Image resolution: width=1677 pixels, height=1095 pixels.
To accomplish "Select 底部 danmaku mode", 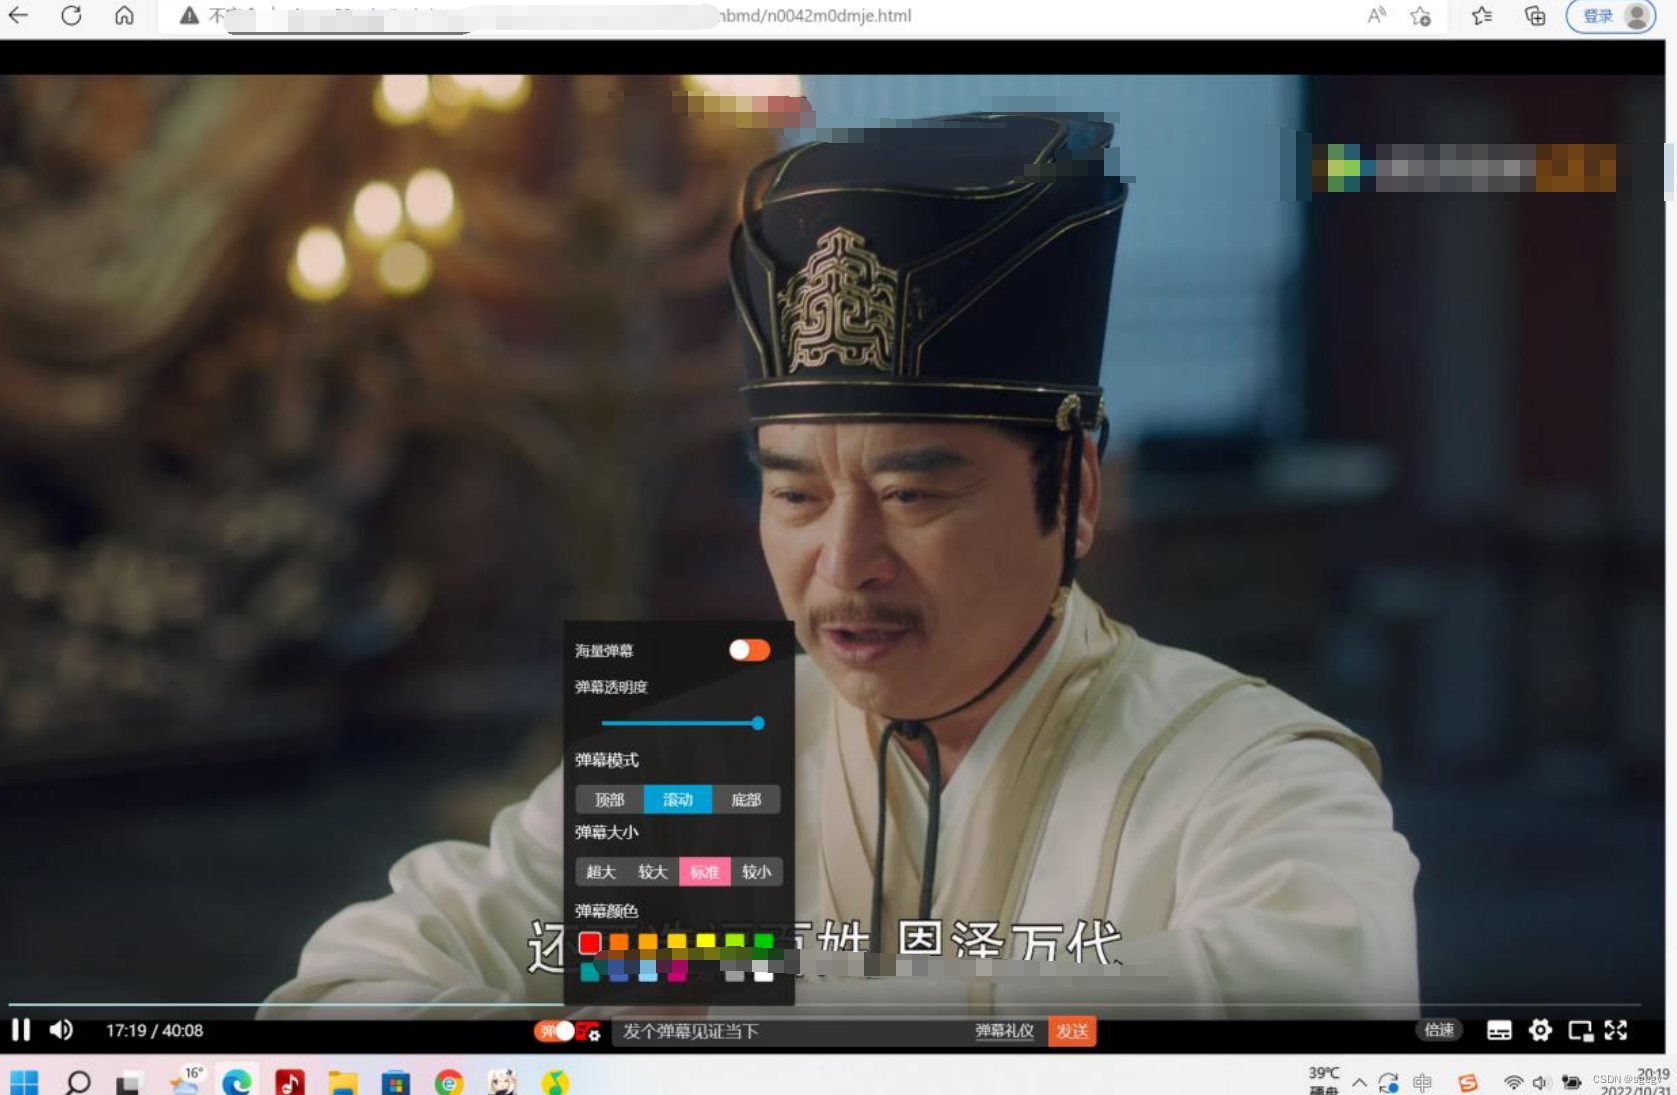I will (x=746, y=800).
